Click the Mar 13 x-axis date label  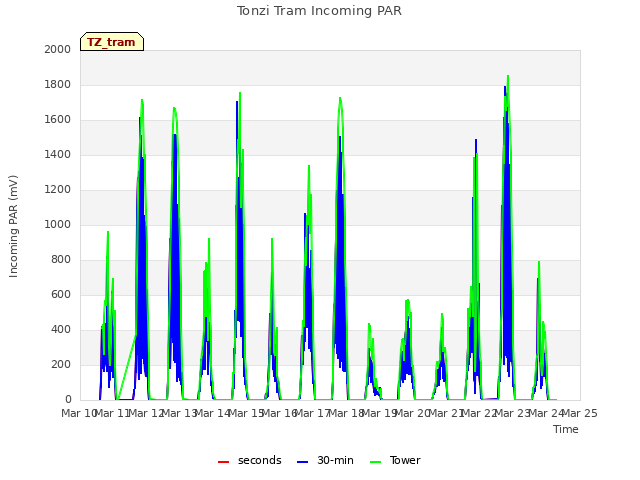tap(180, 413)
